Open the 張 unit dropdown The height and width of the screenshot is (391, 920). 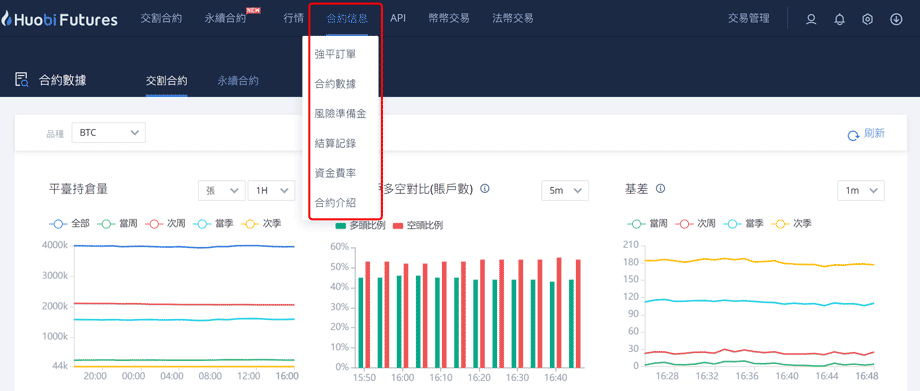(x=222, y=190)
